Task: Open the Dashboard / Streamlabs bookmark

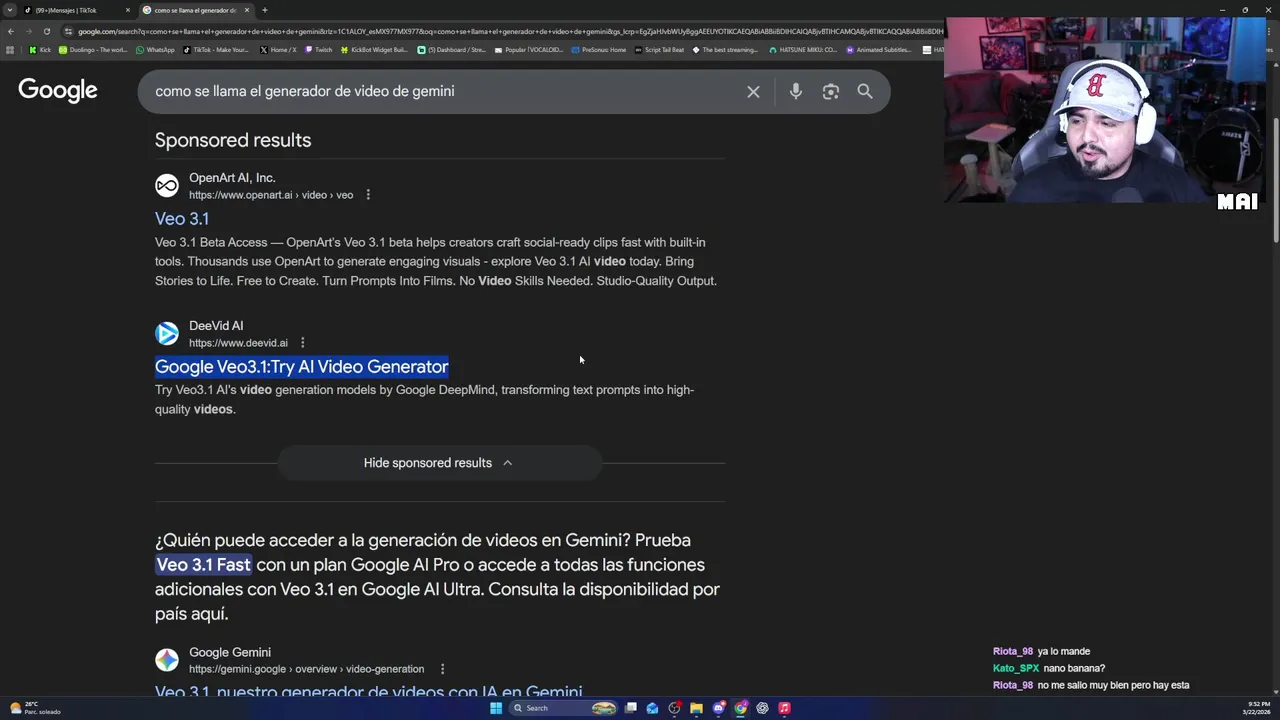Action: coord(452,49)
